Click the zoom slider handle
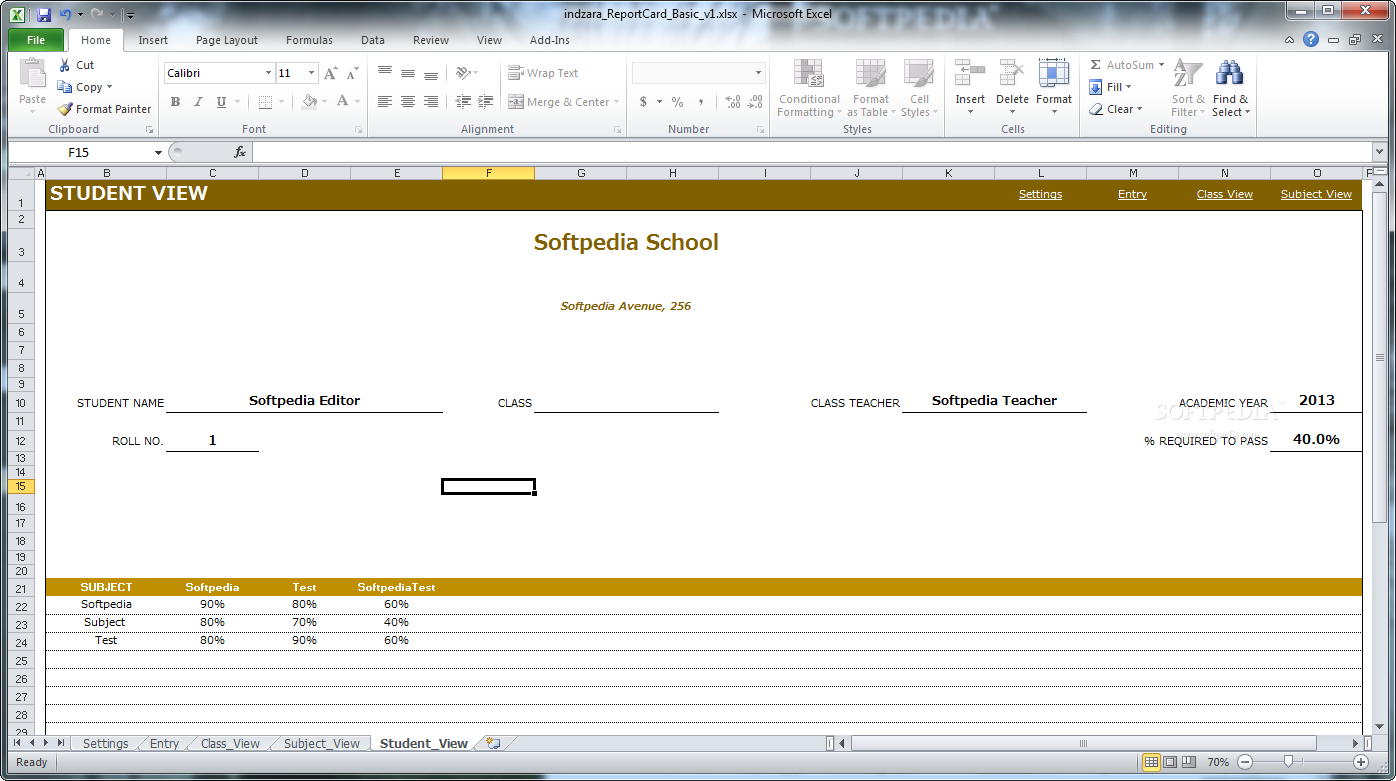 pyautogui.click(x=1288, y=762)
